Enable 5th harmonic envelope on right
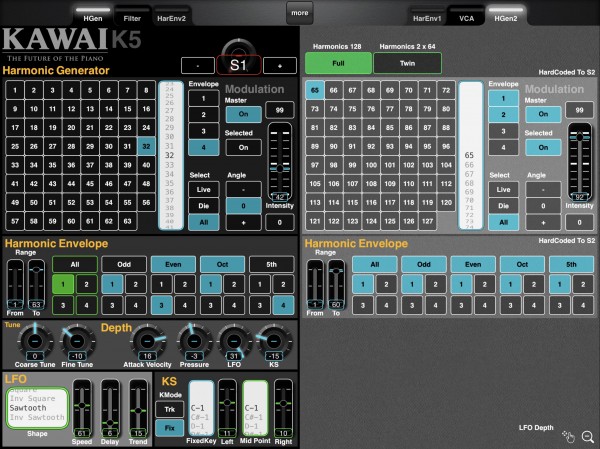The image size is (600, 449). 571,265
